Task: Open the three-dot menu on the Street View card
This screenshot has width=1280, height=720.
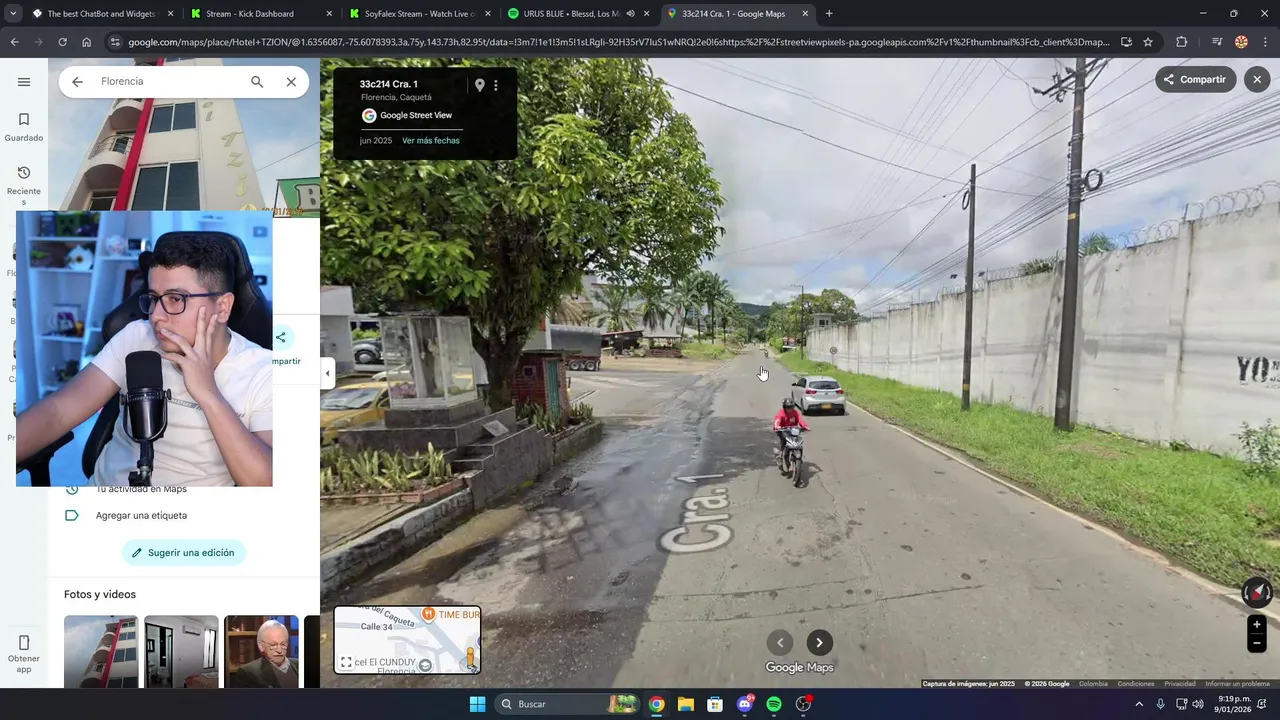Action: click(x=495, y=85)
